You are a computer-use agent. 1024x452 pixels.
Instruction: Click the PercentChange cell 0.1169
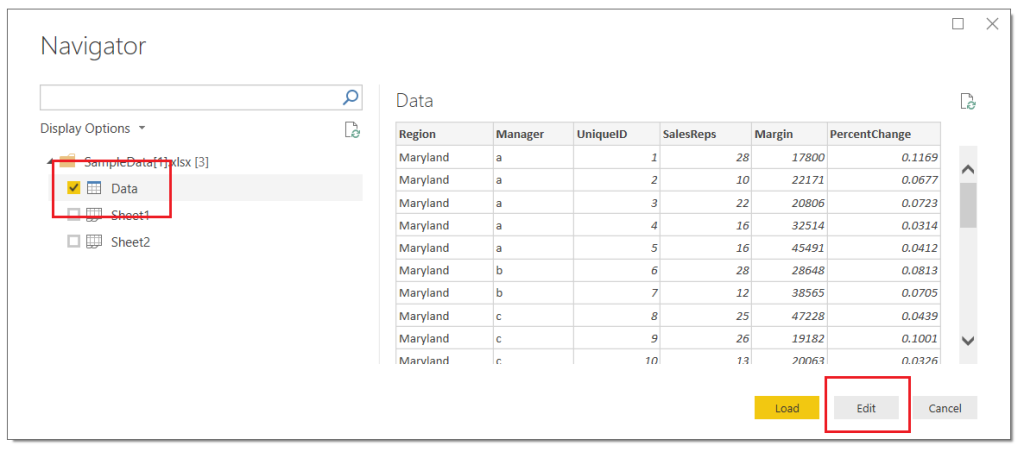tap(884, 157)
